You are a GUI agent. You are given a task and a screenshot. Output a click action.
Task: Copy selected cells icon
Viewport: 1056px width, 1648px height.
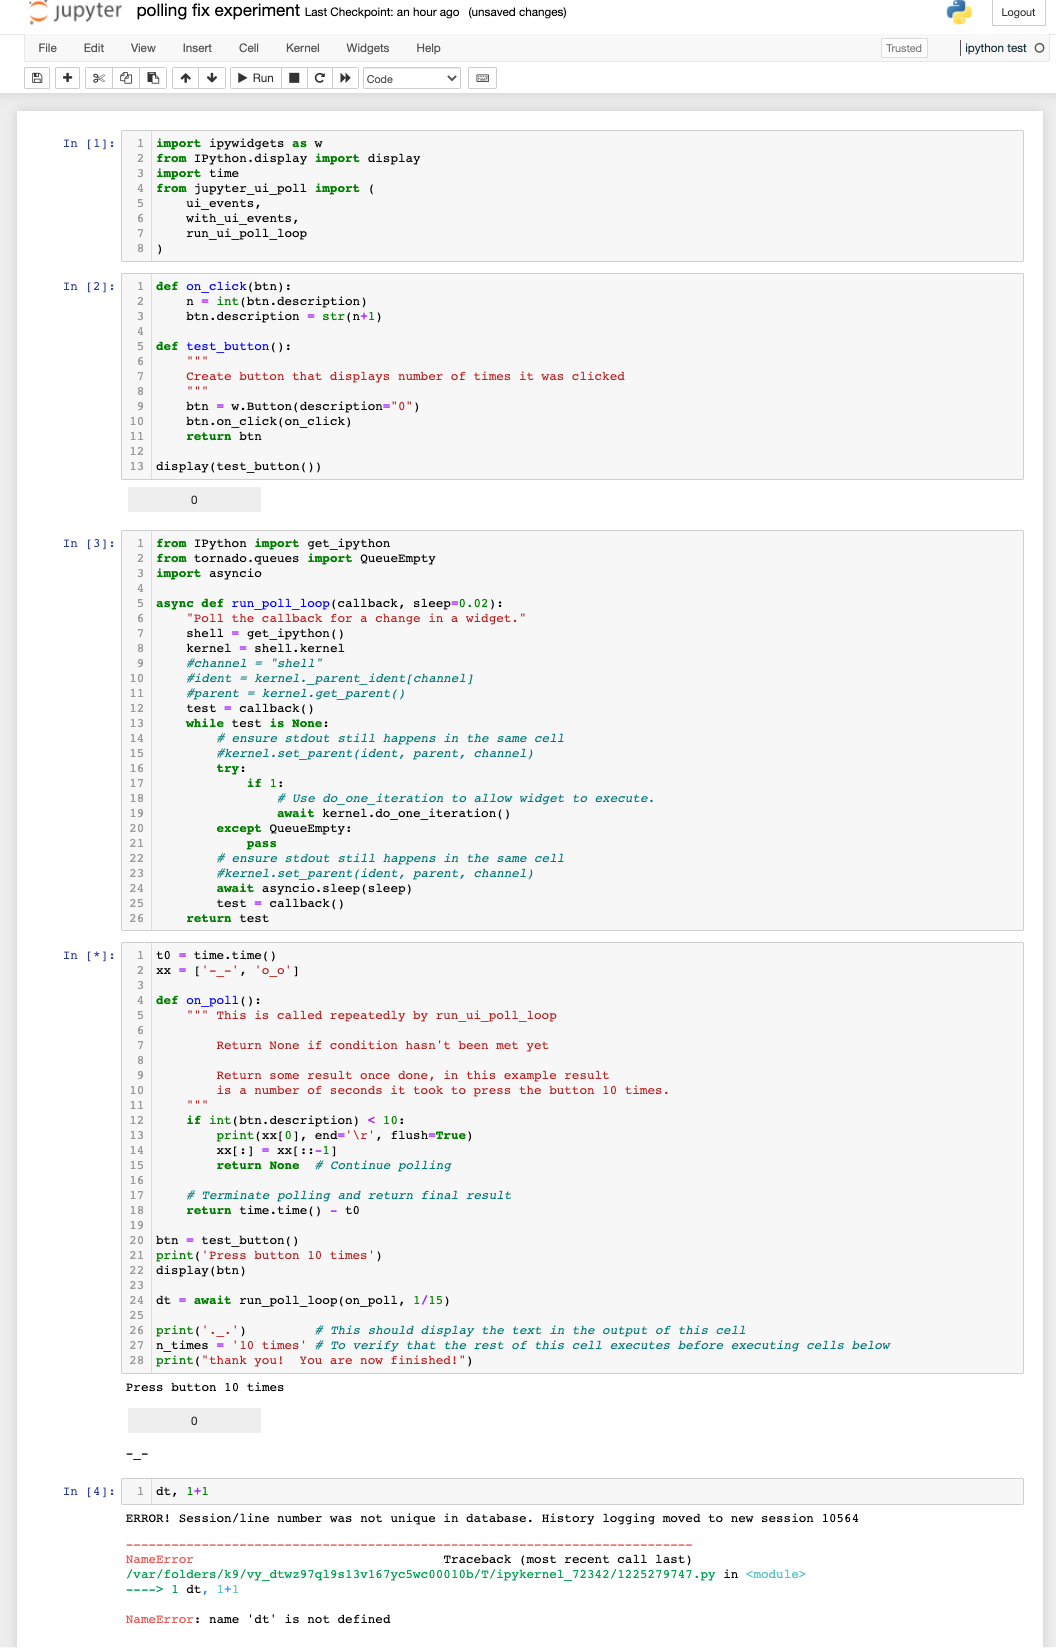click(x=126, y=78)
